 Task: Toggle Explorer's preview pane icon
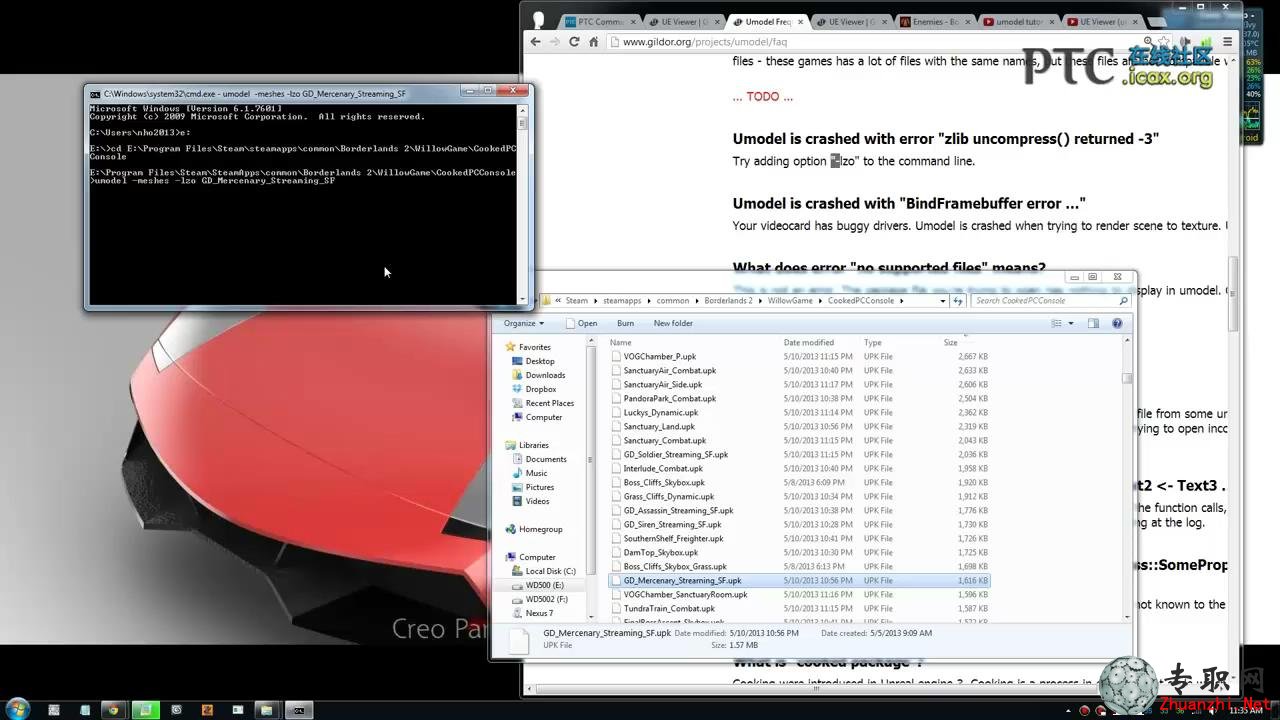pyautogui.click(x=1093, y=323)
